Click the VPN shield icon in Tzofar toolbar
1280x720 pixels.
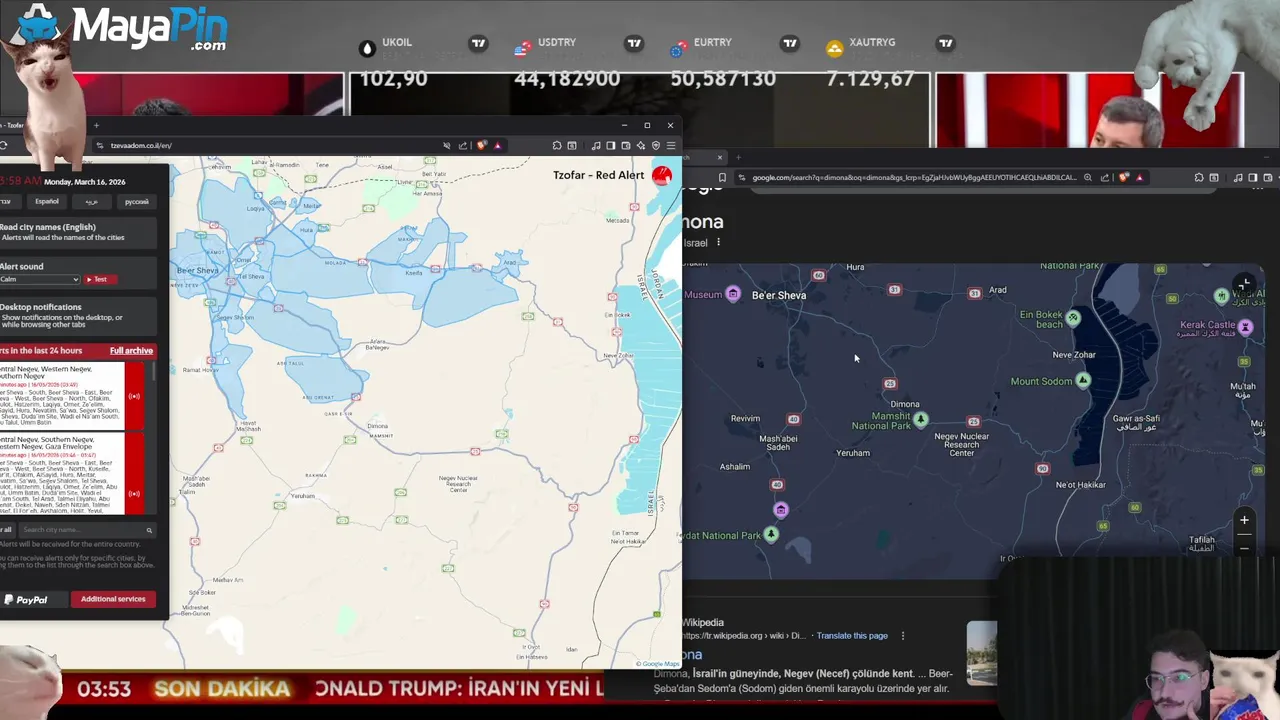pos(656,145)
